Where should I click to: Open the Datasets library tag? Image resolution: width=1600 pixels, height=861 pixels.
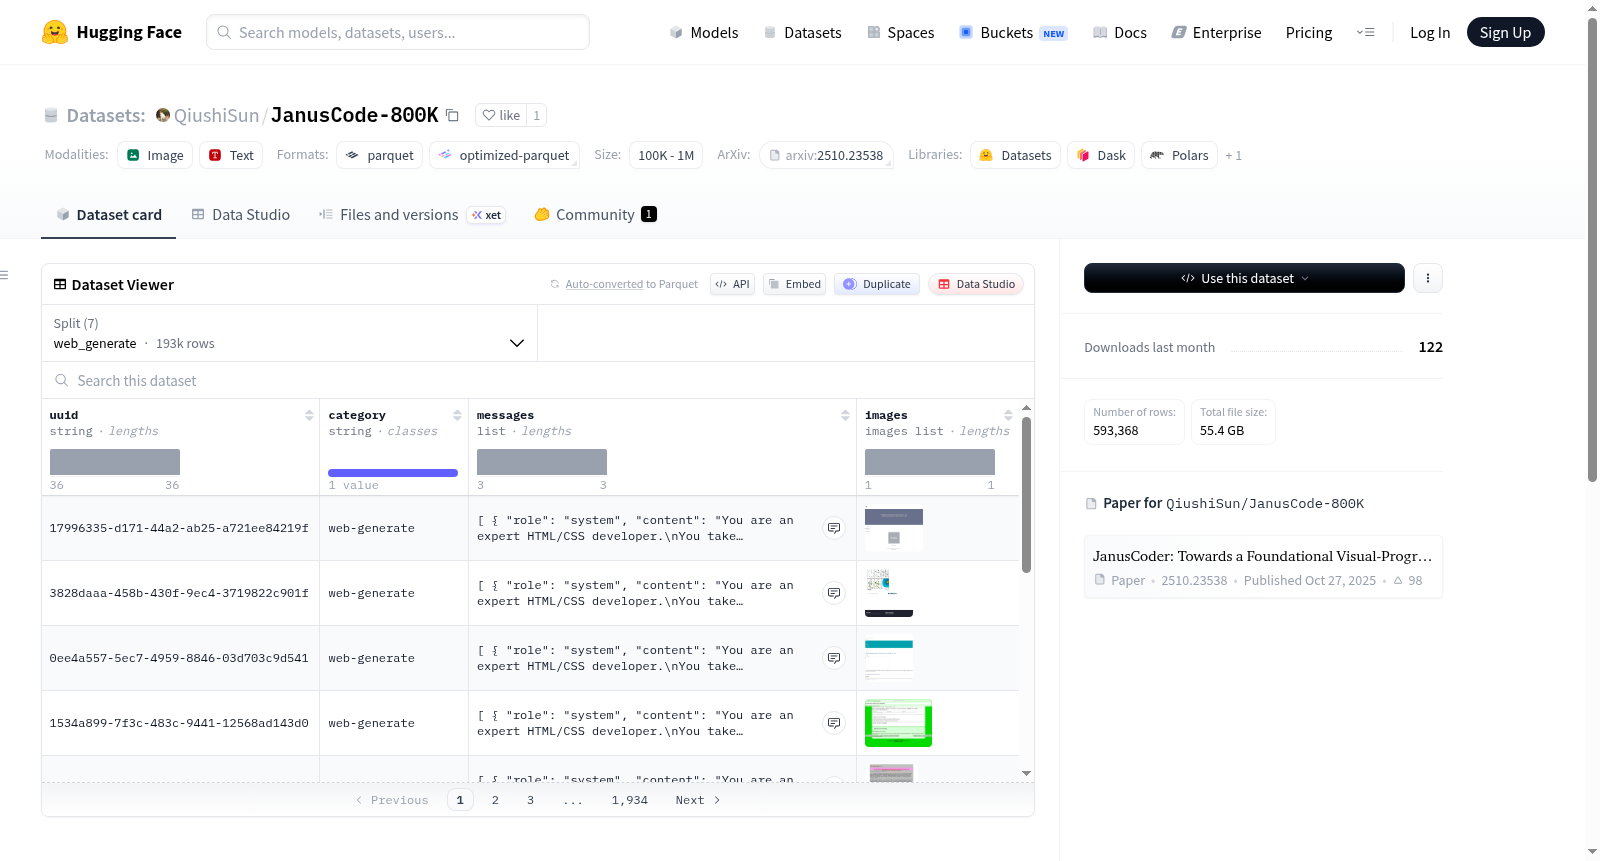click(x=1015, y=155)
